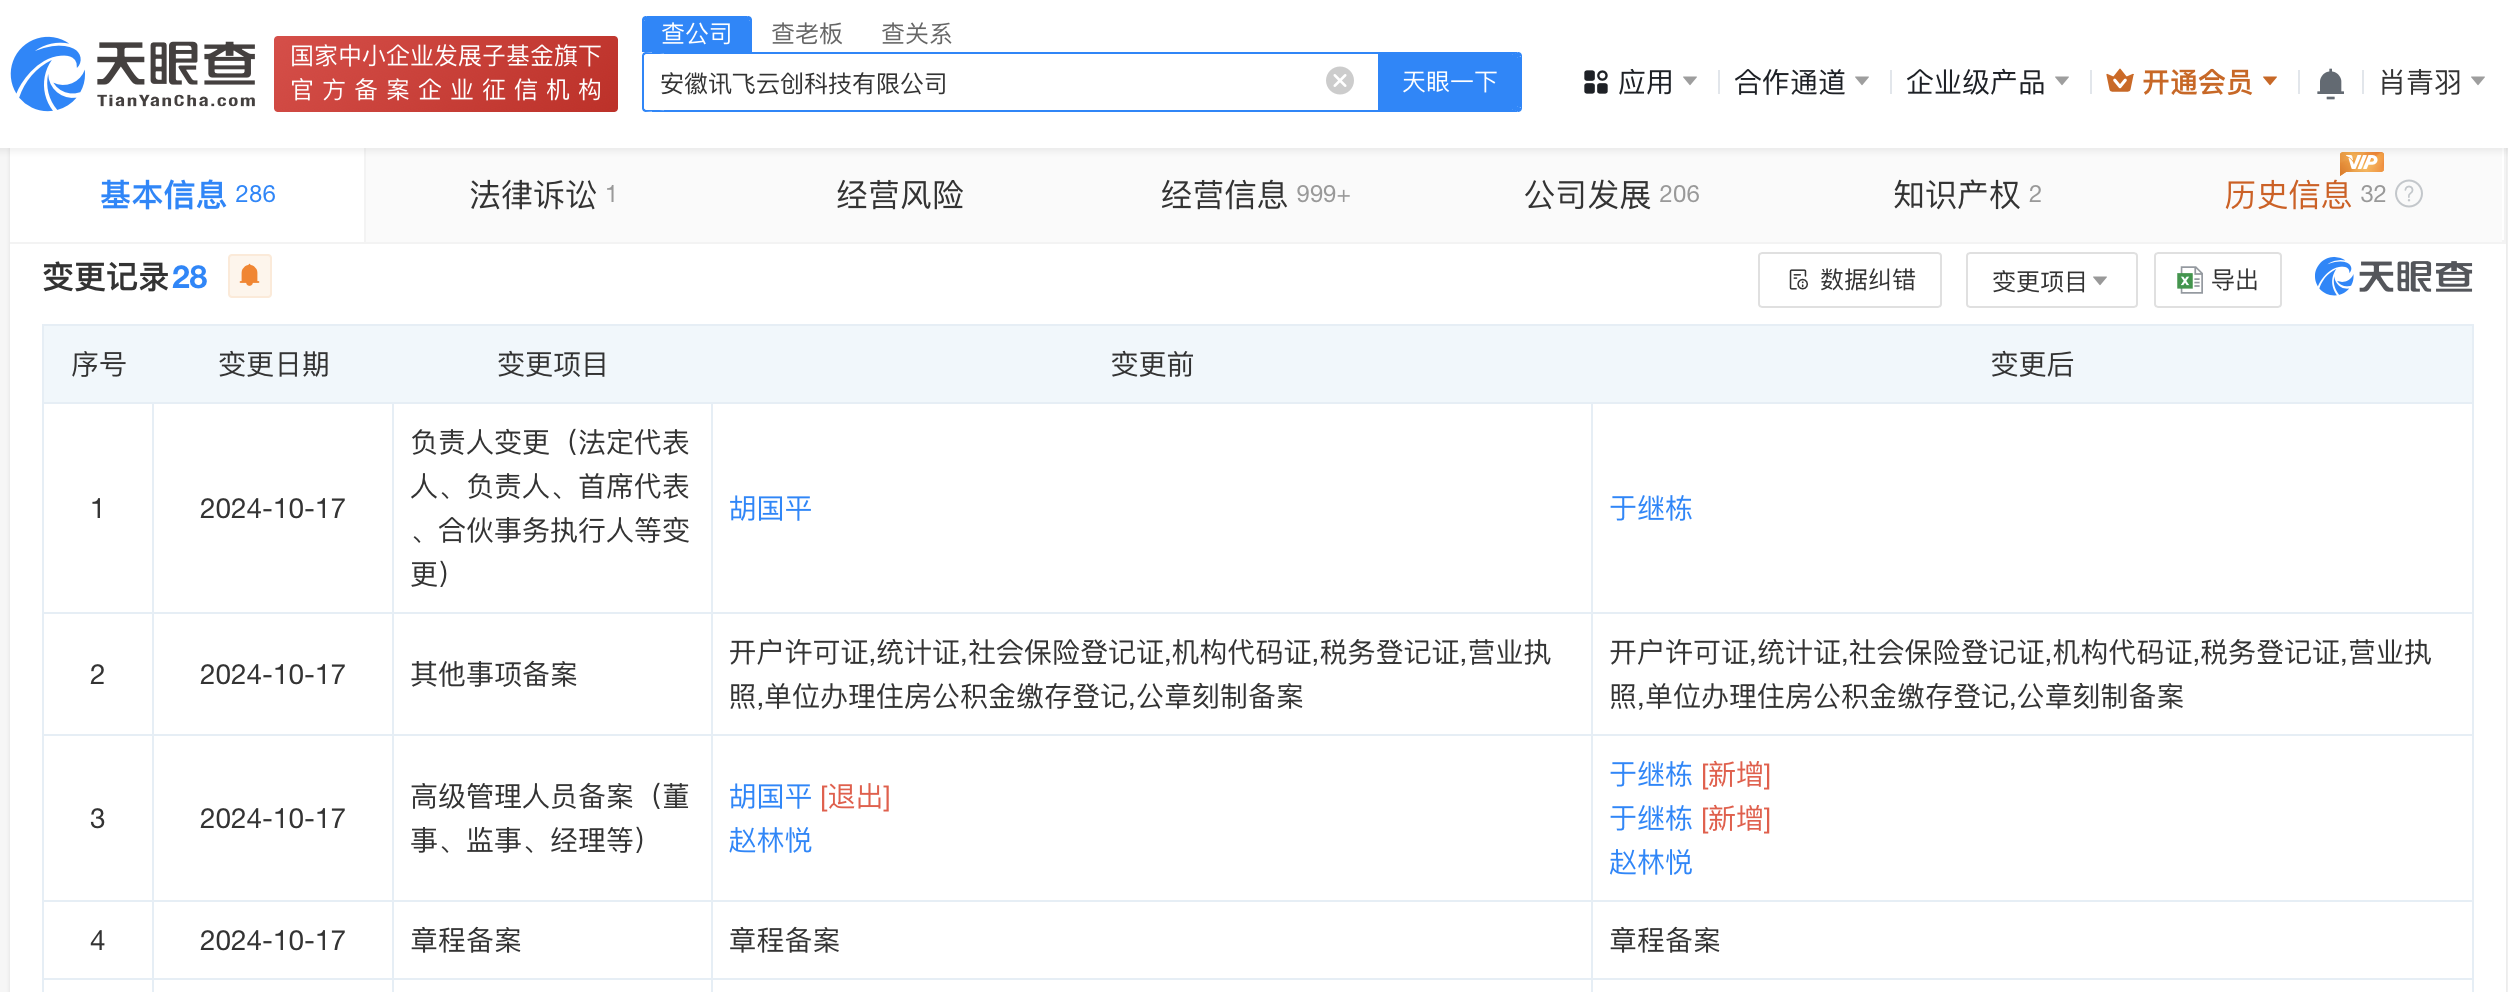Click the membership crown icon
Viewport: 2508px width, 992px height.
2119,81
